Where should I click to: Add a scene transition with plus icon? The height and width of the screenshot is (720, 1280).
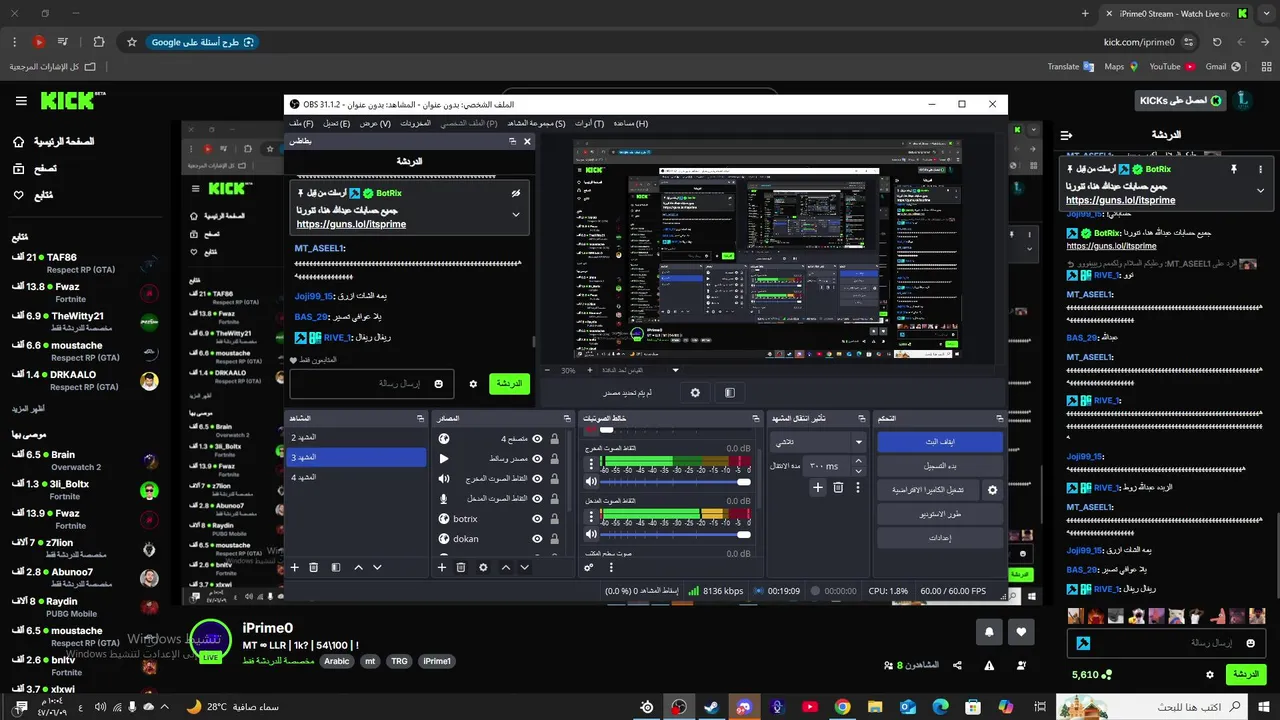817,487
